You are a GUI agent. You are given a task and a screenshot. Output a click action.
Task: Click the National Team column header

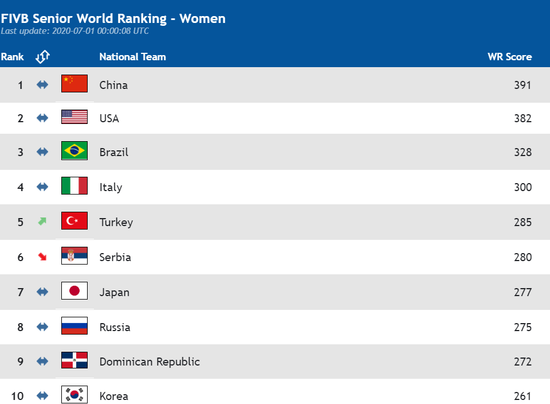pos(133,56)
